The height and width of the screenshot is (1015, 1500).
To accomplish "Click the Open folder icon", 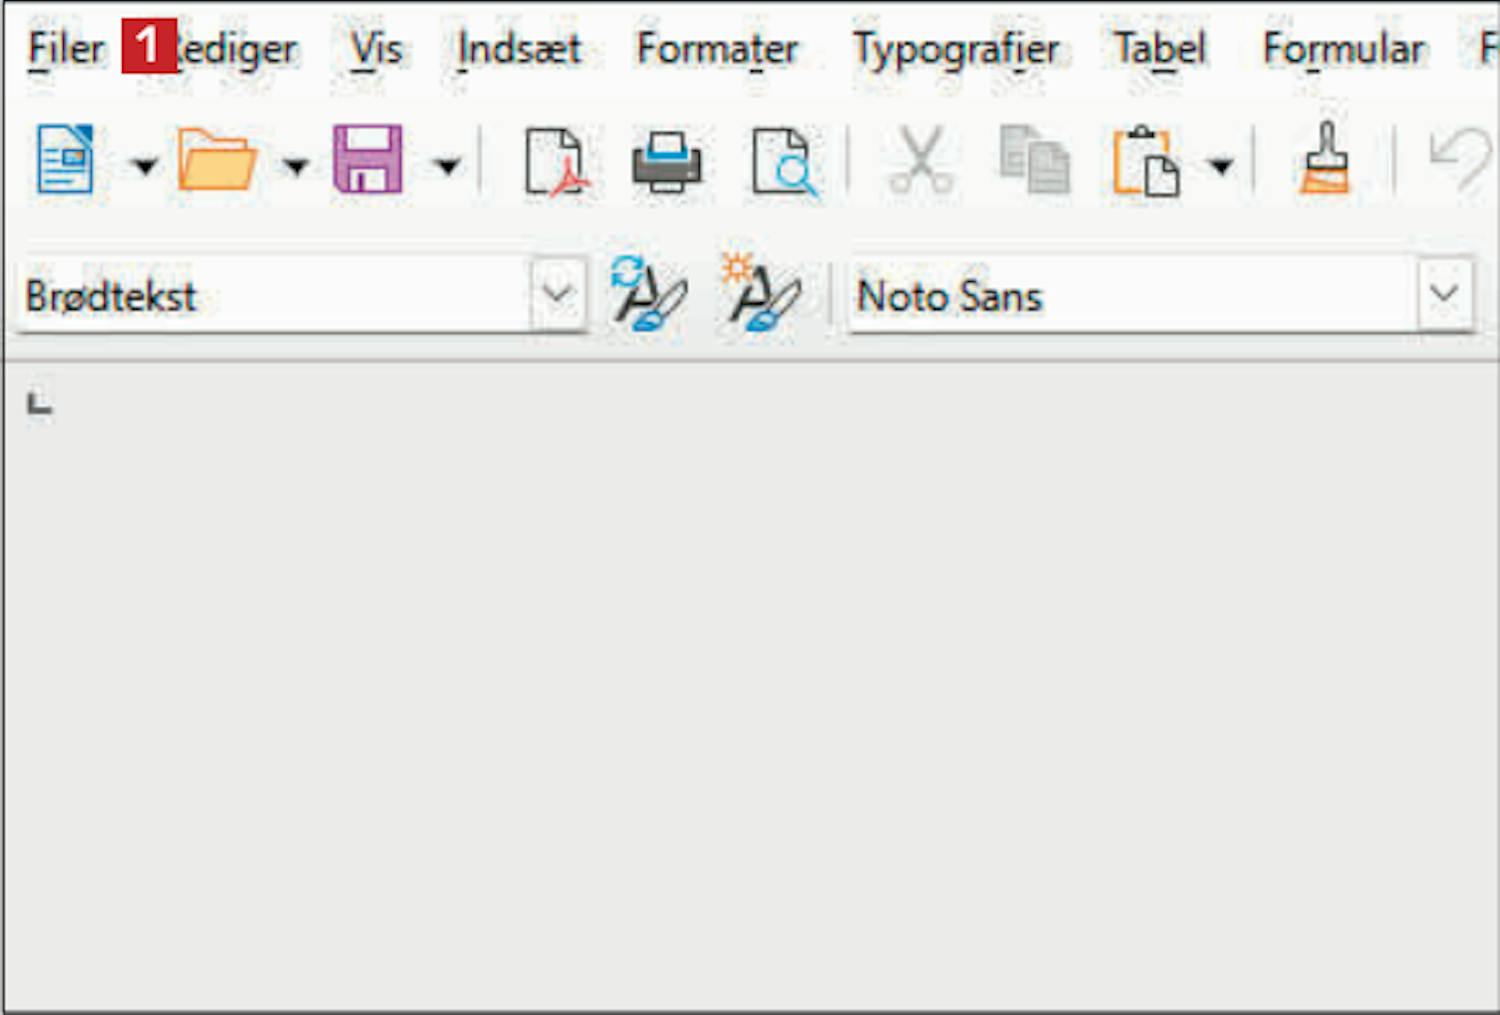I will click(217, 160).
